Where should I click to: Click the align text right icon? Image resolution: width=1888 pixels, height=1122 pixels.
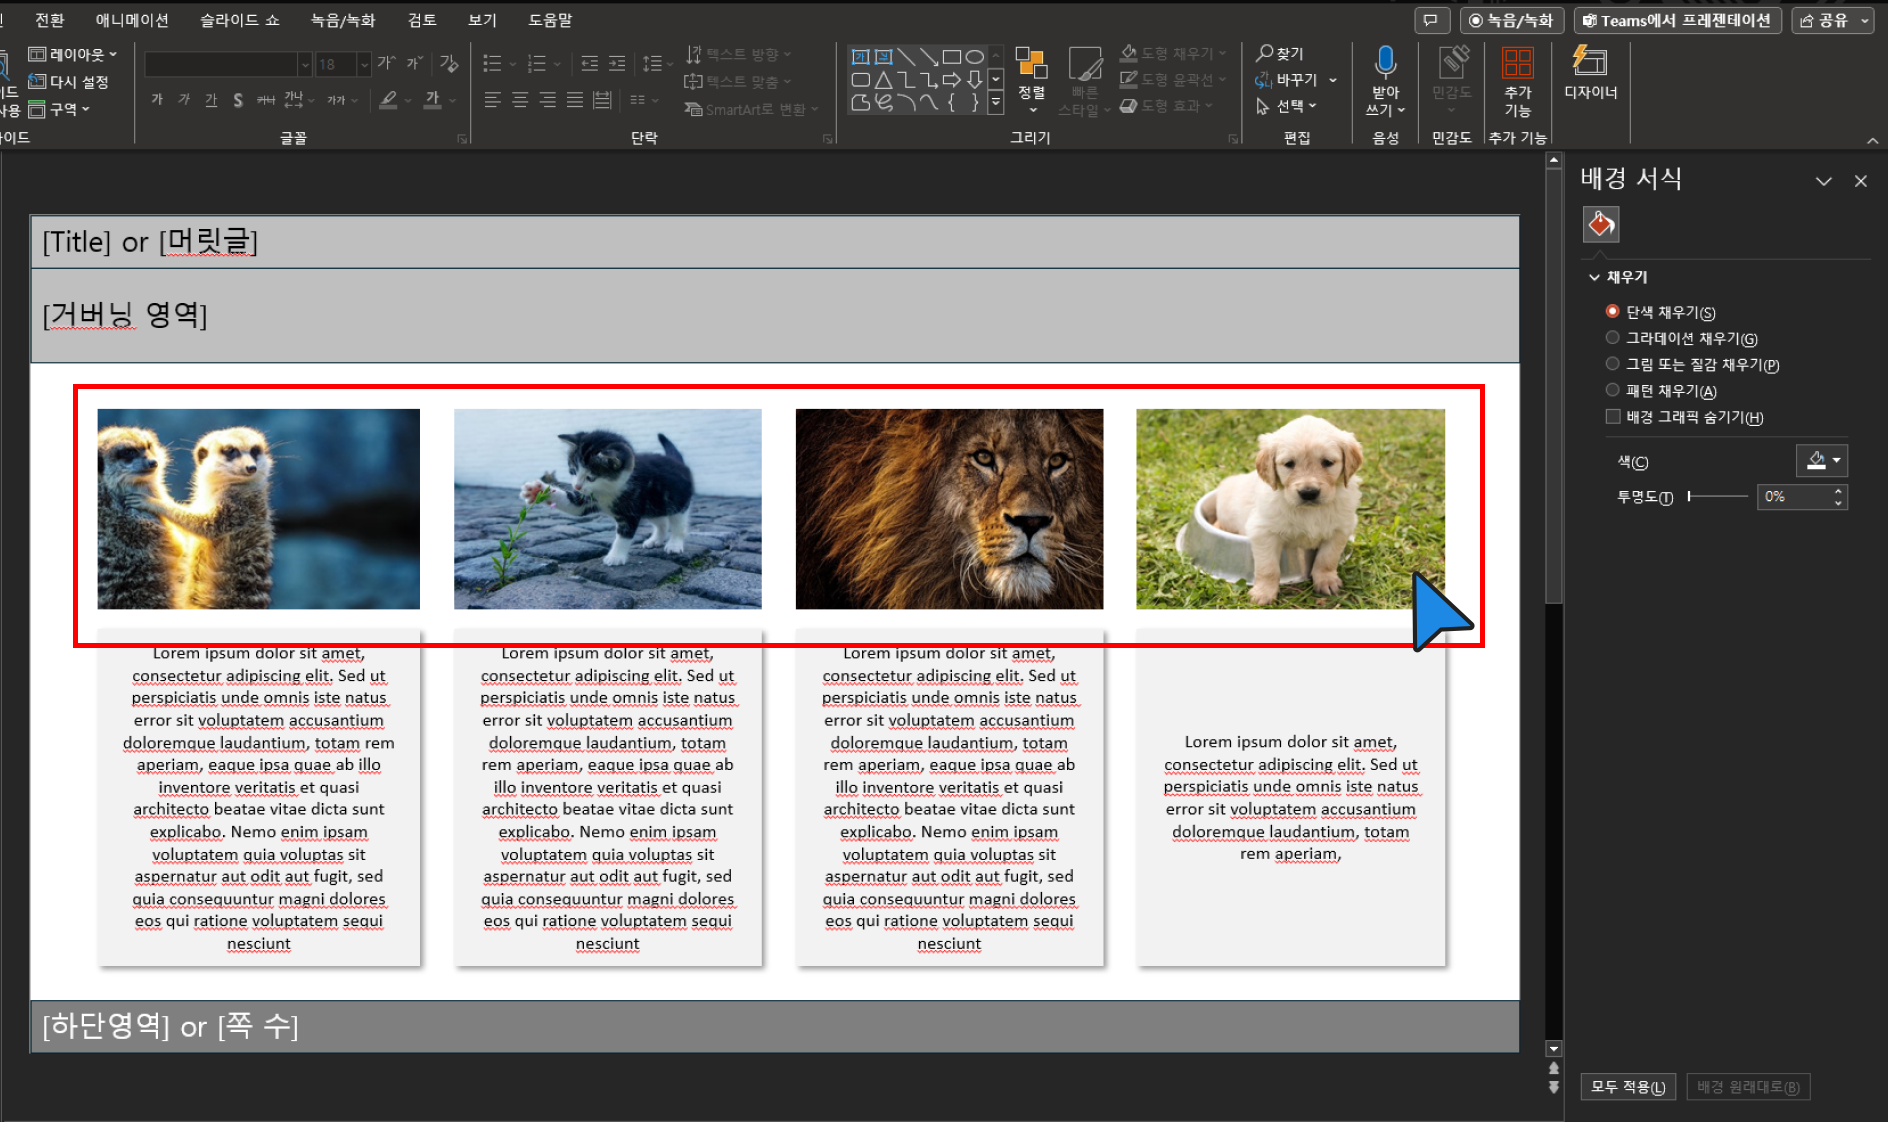(x=547, y=100)
